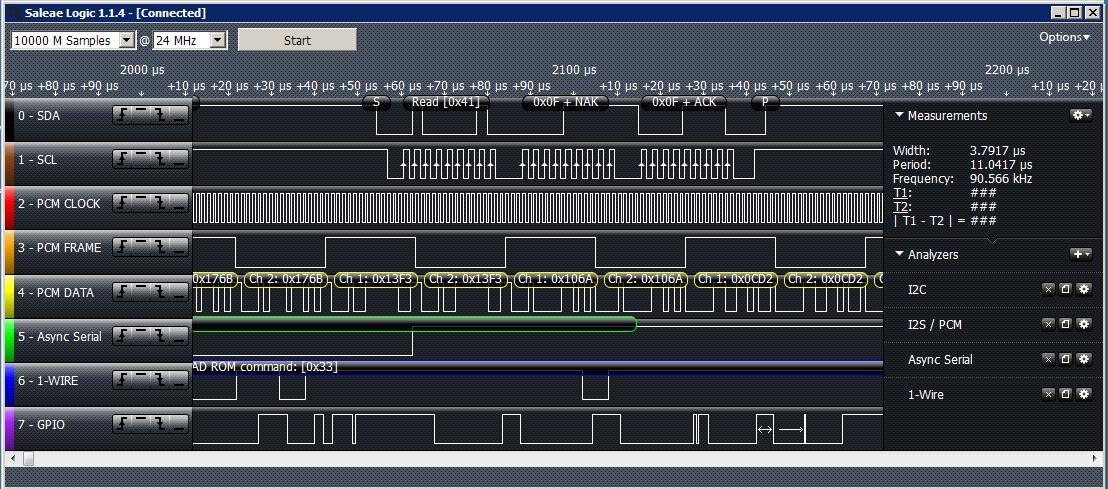Open 1-Wire analyzer settings gear
This screenshot has height=489, width=1108.
[x=1084, y=394]
